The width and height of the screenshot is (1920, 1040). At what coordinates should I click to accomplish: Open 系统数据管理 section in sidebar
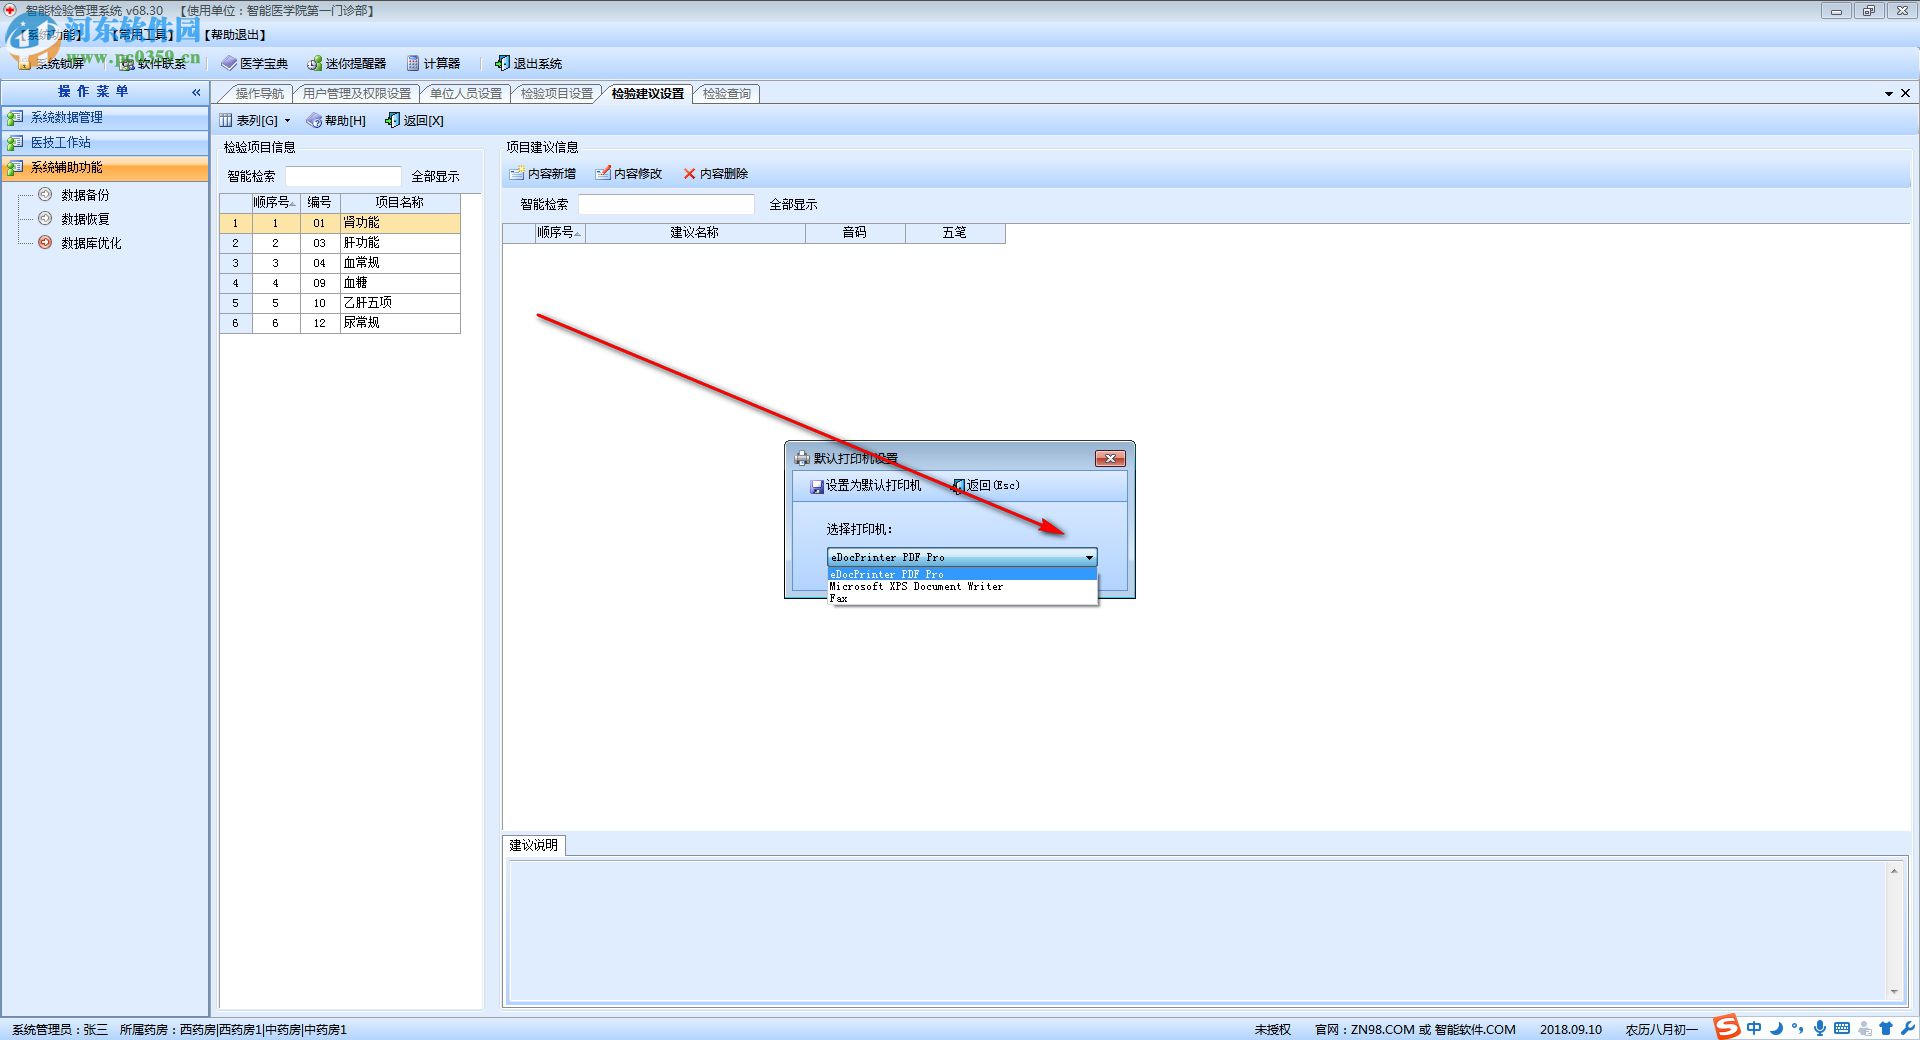105,117
